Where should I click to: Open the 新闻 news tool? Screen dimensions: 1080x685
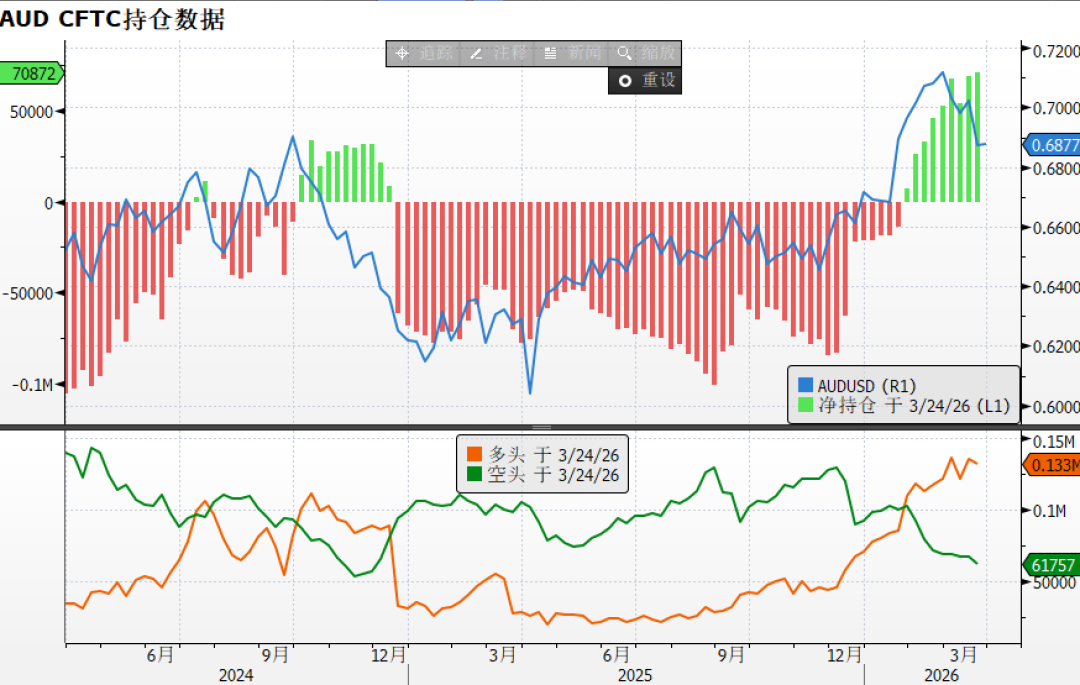572,53
